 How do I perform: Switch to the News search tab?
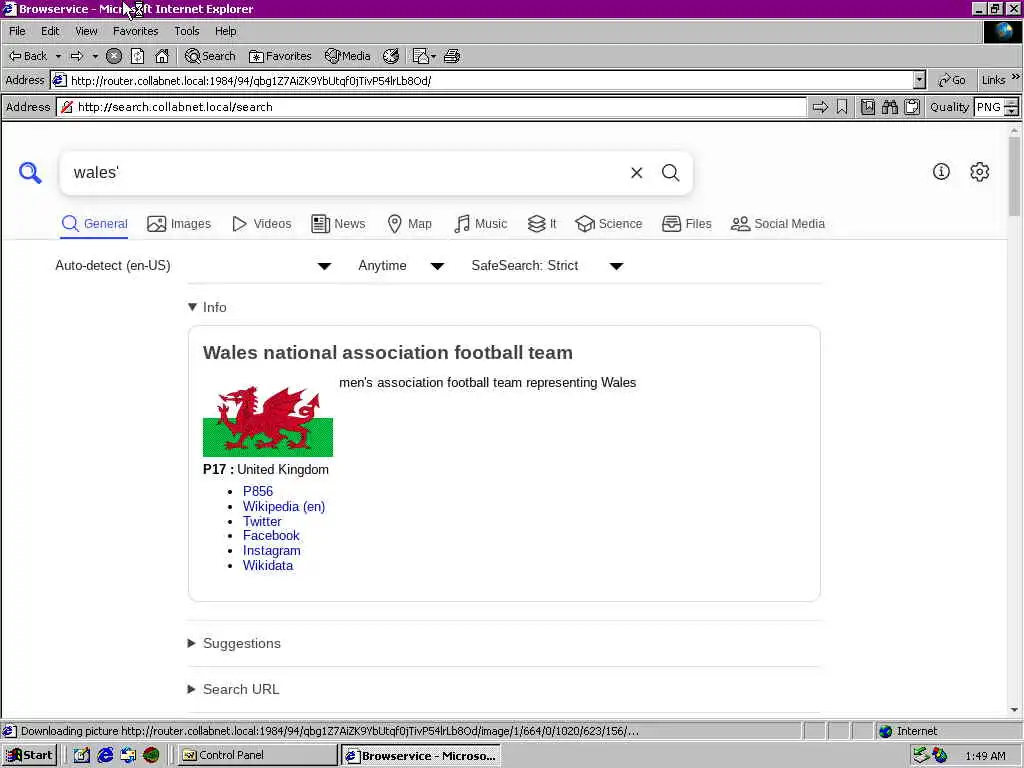pyautogui.click(x=338, y=224)
